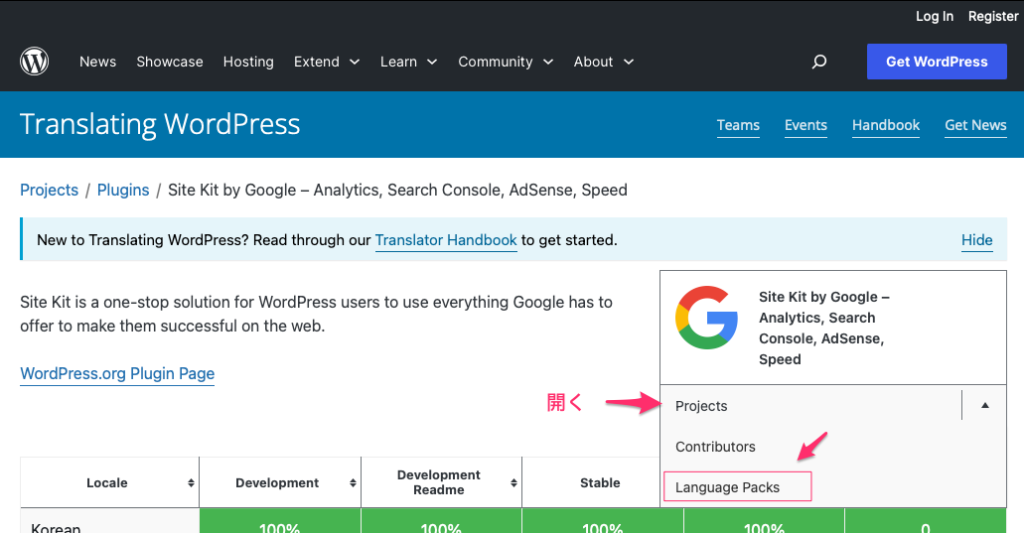Open the Showcase menu item

(x=170, y=62)
